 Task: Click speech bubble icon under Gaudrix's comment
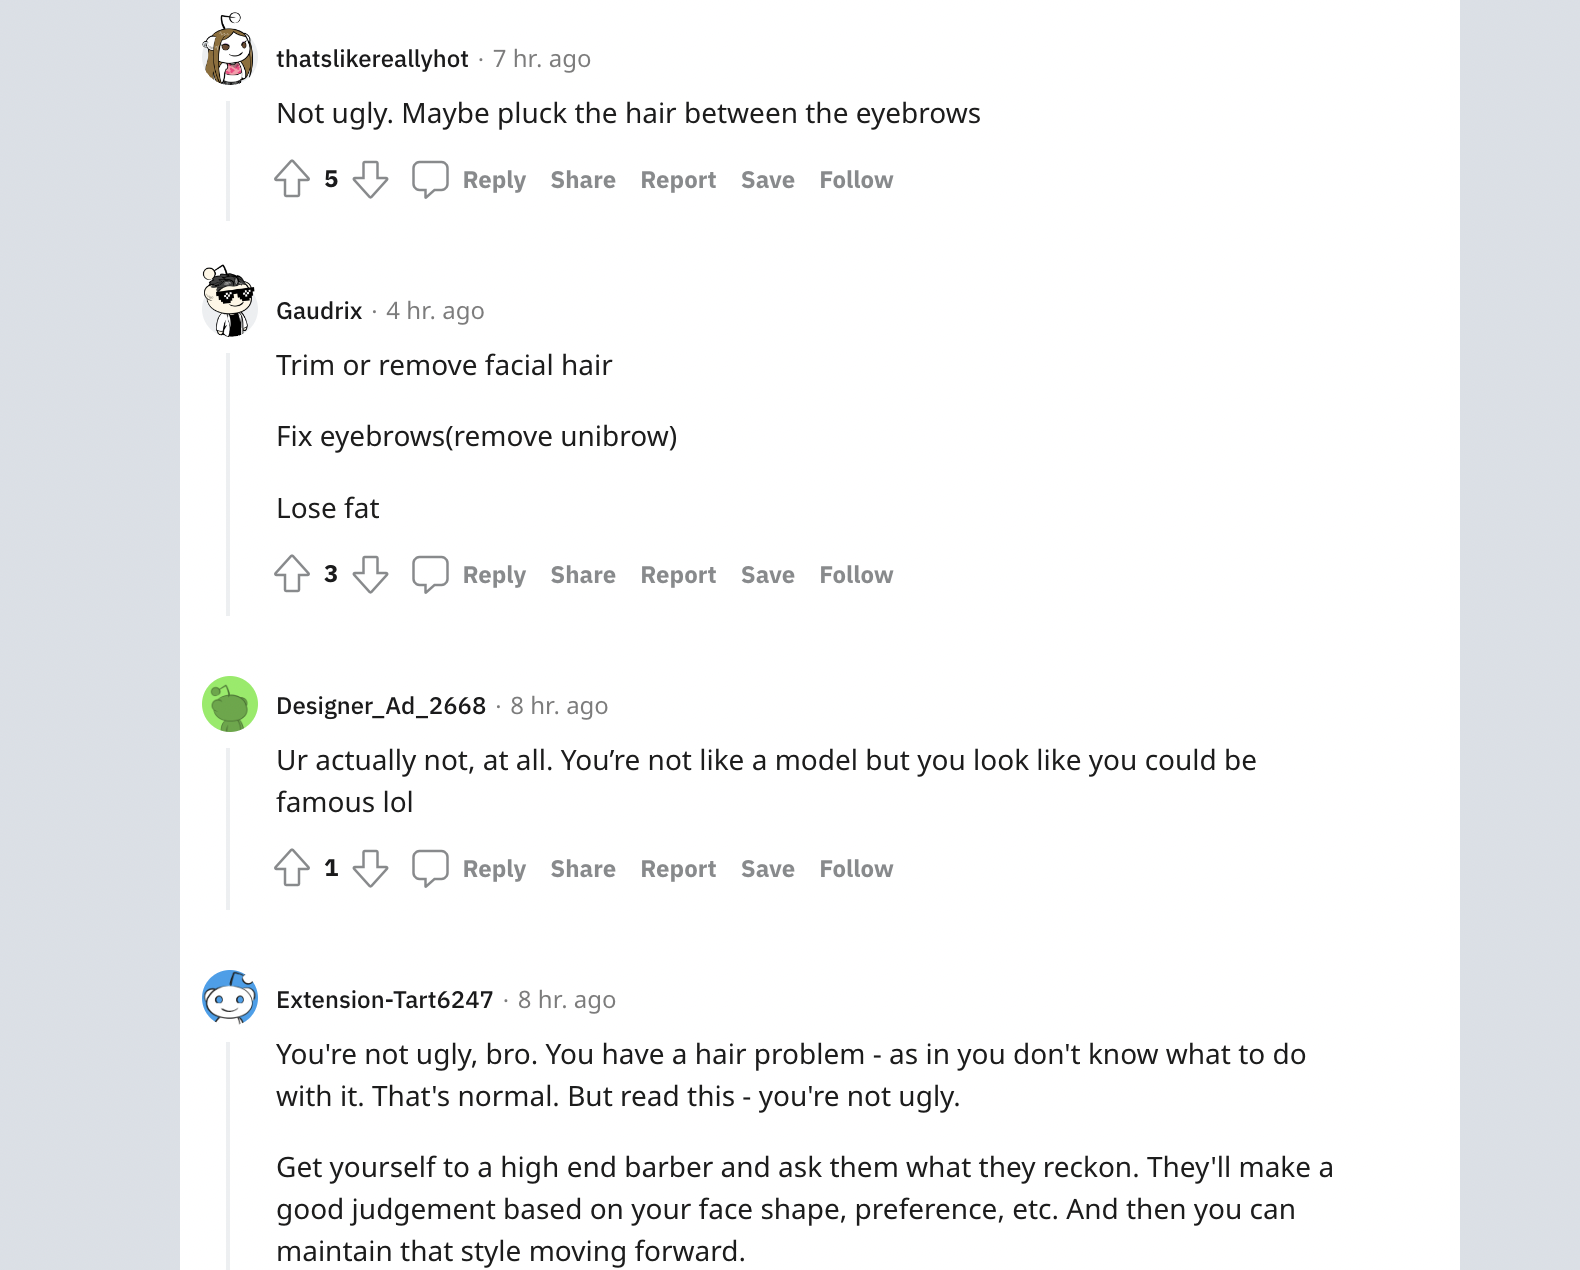click(430, 574)
